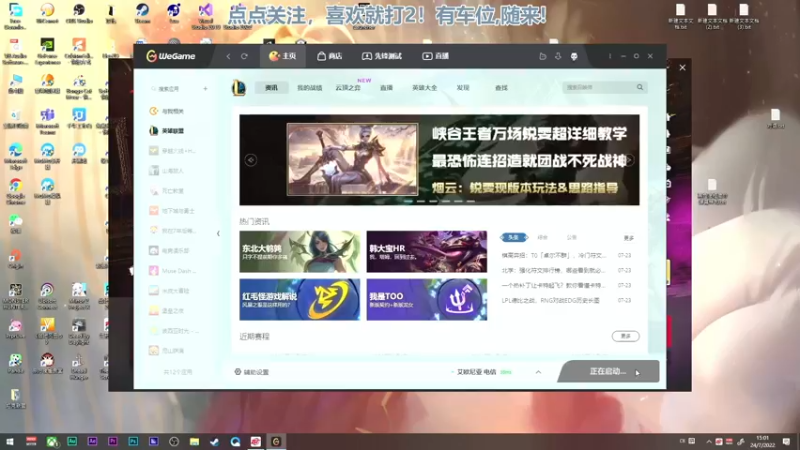This screenshot has height=450, width=800.
Task: Open the download manager icon in the title bar
Action: [x=558, y=56]
